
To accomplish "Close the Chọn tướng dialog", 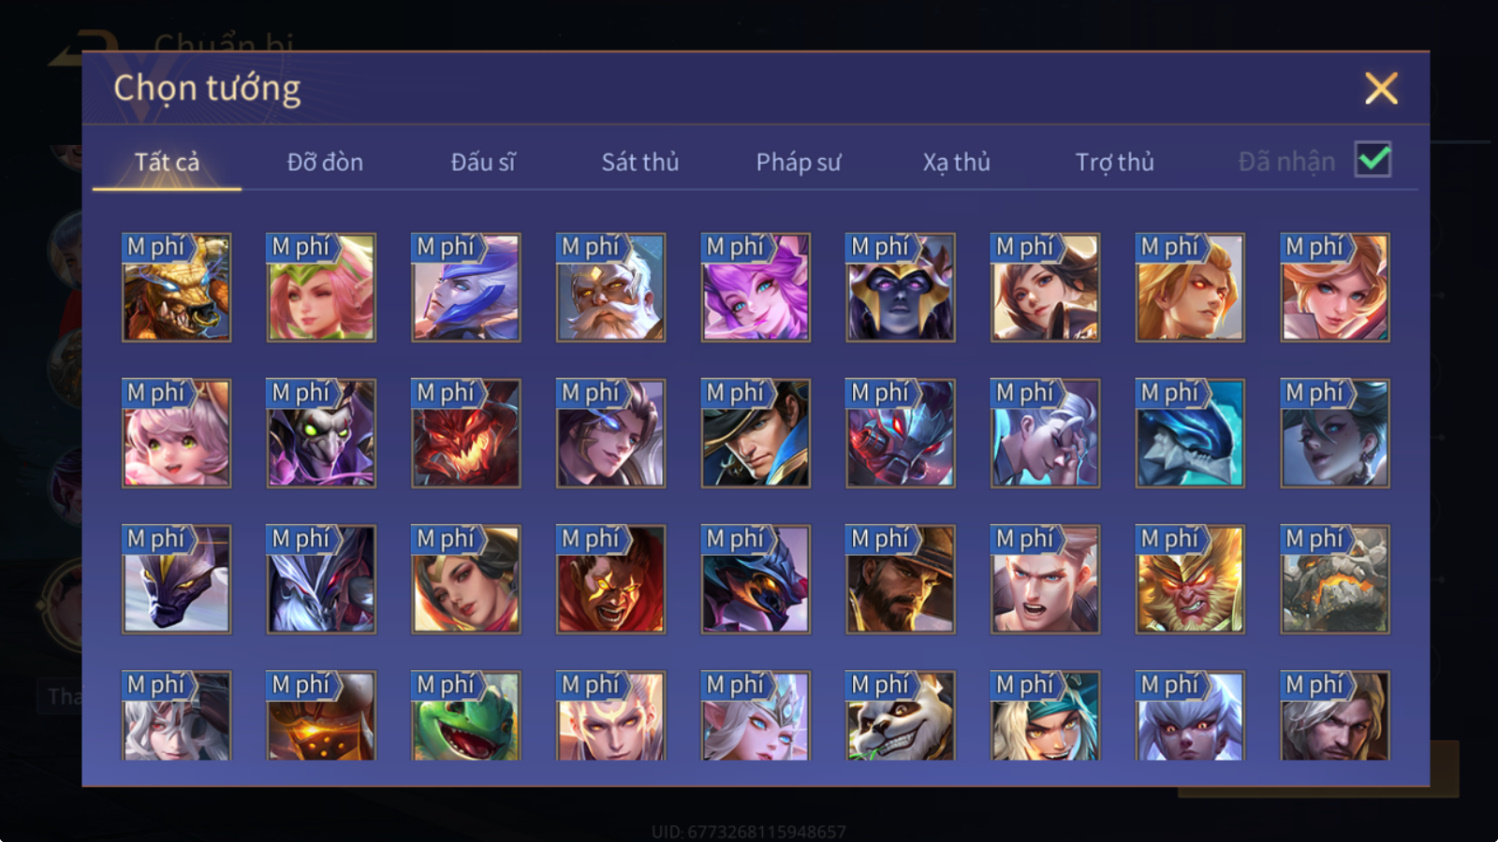I will [1381, 89].
